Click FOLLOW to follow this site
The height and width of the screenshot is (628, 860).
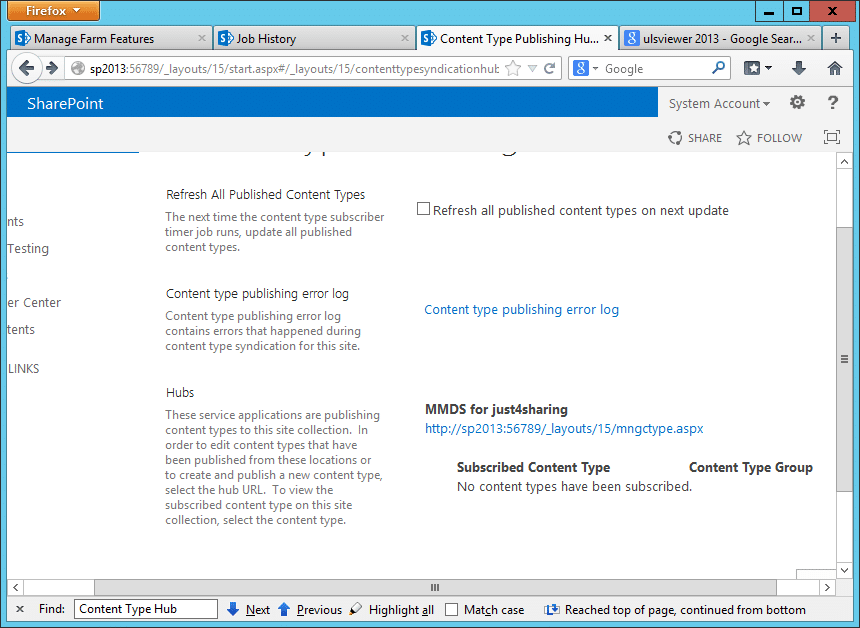coord(769,138)
